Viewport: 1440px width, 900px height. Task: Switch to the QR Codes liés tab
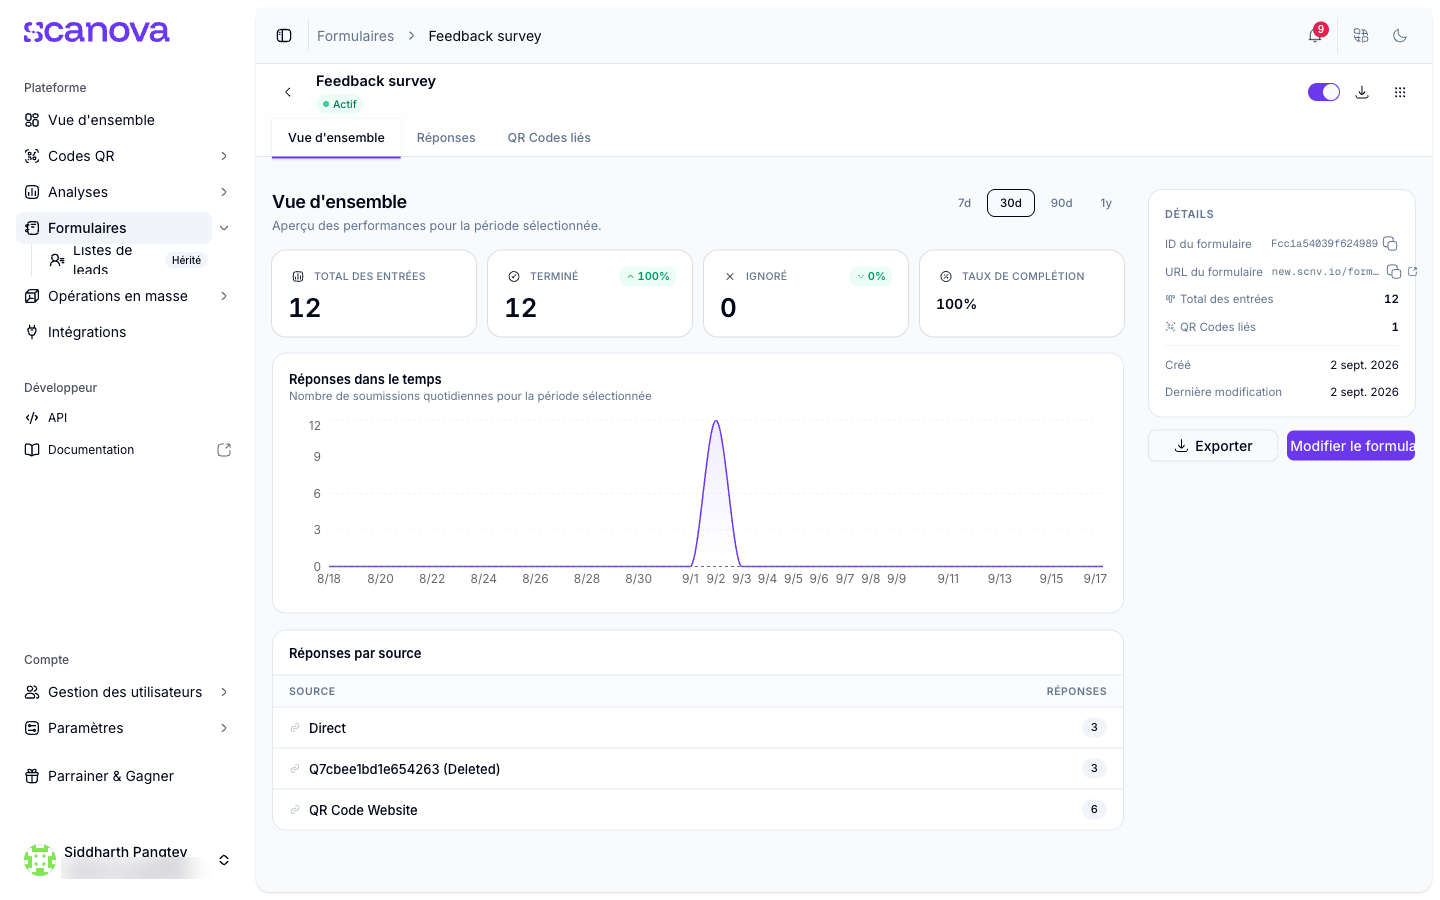pos(549,138)
